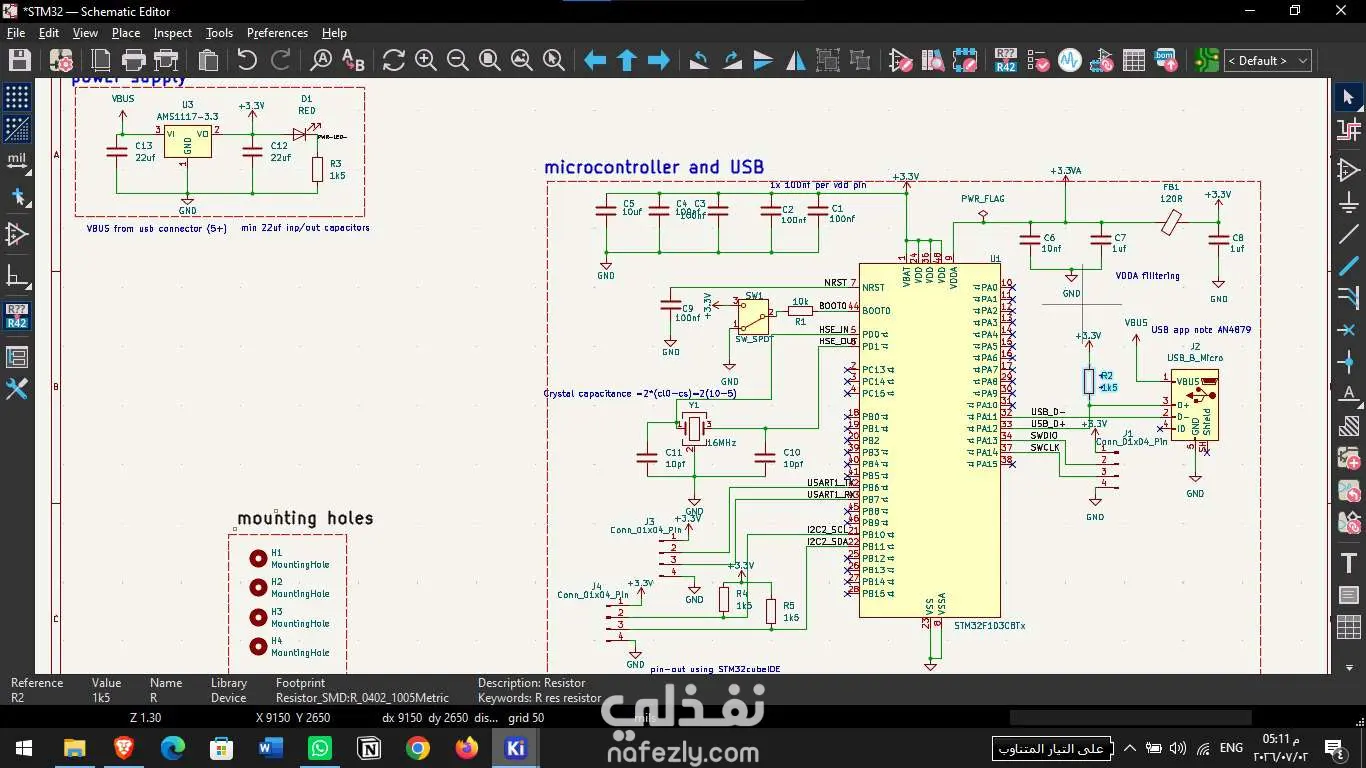Open the View menu
This screenshot has width=1366, height=768.
(85, 33)
